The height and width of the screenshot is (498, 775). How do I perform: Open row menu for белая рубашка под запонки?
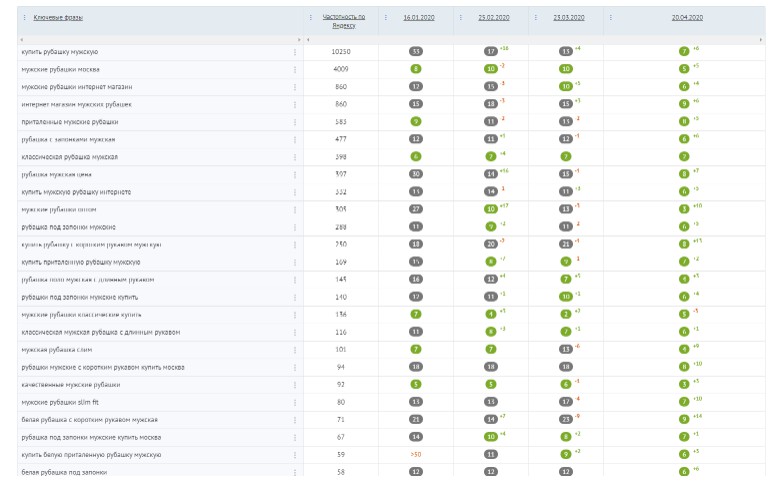click(295, 471)
